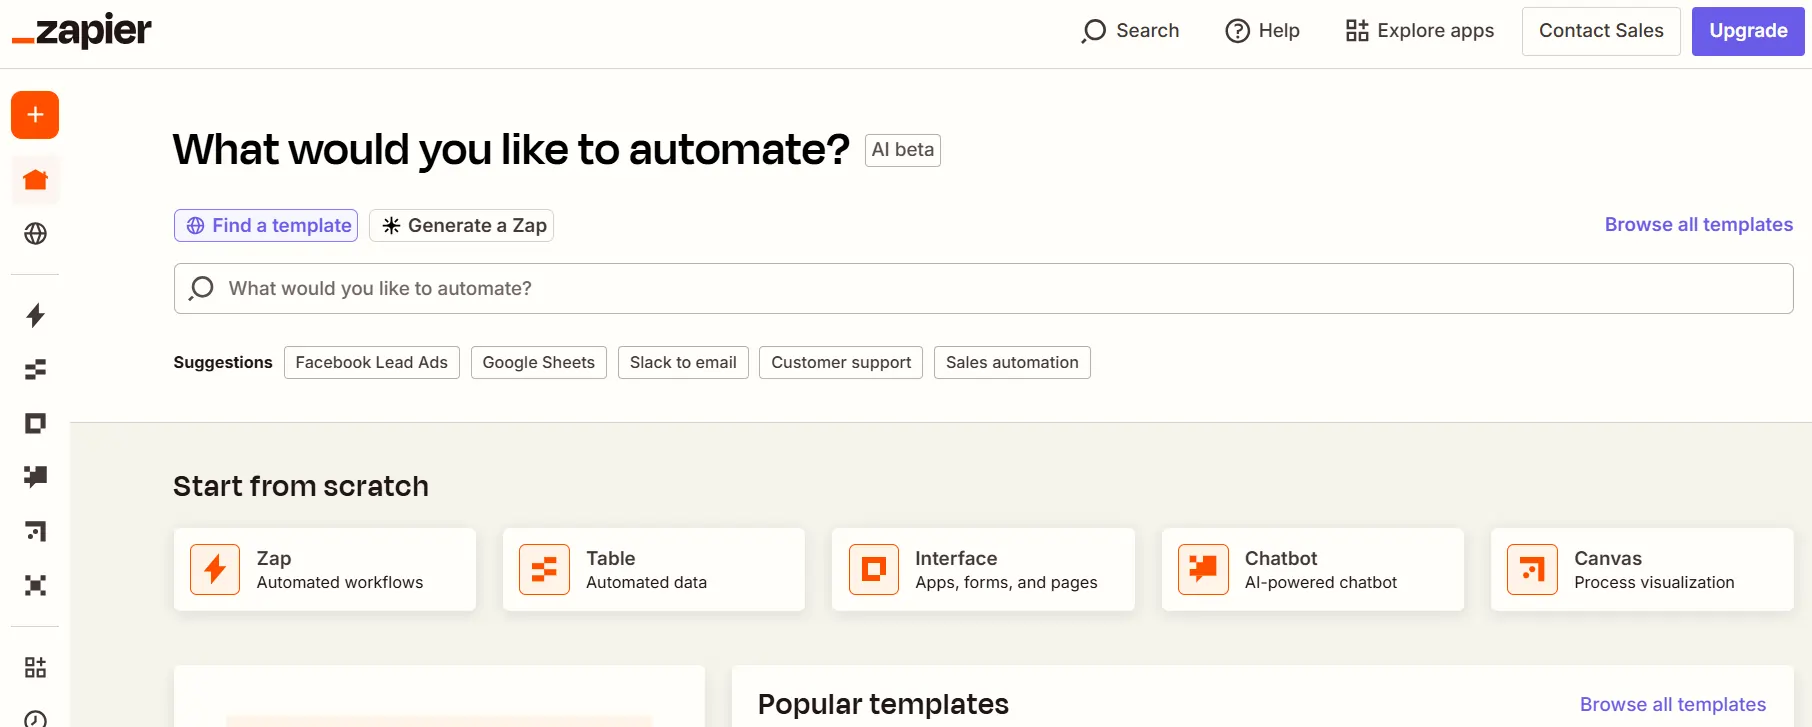Focus the 'What would you like to automate?' field

[x=984, y=288]
